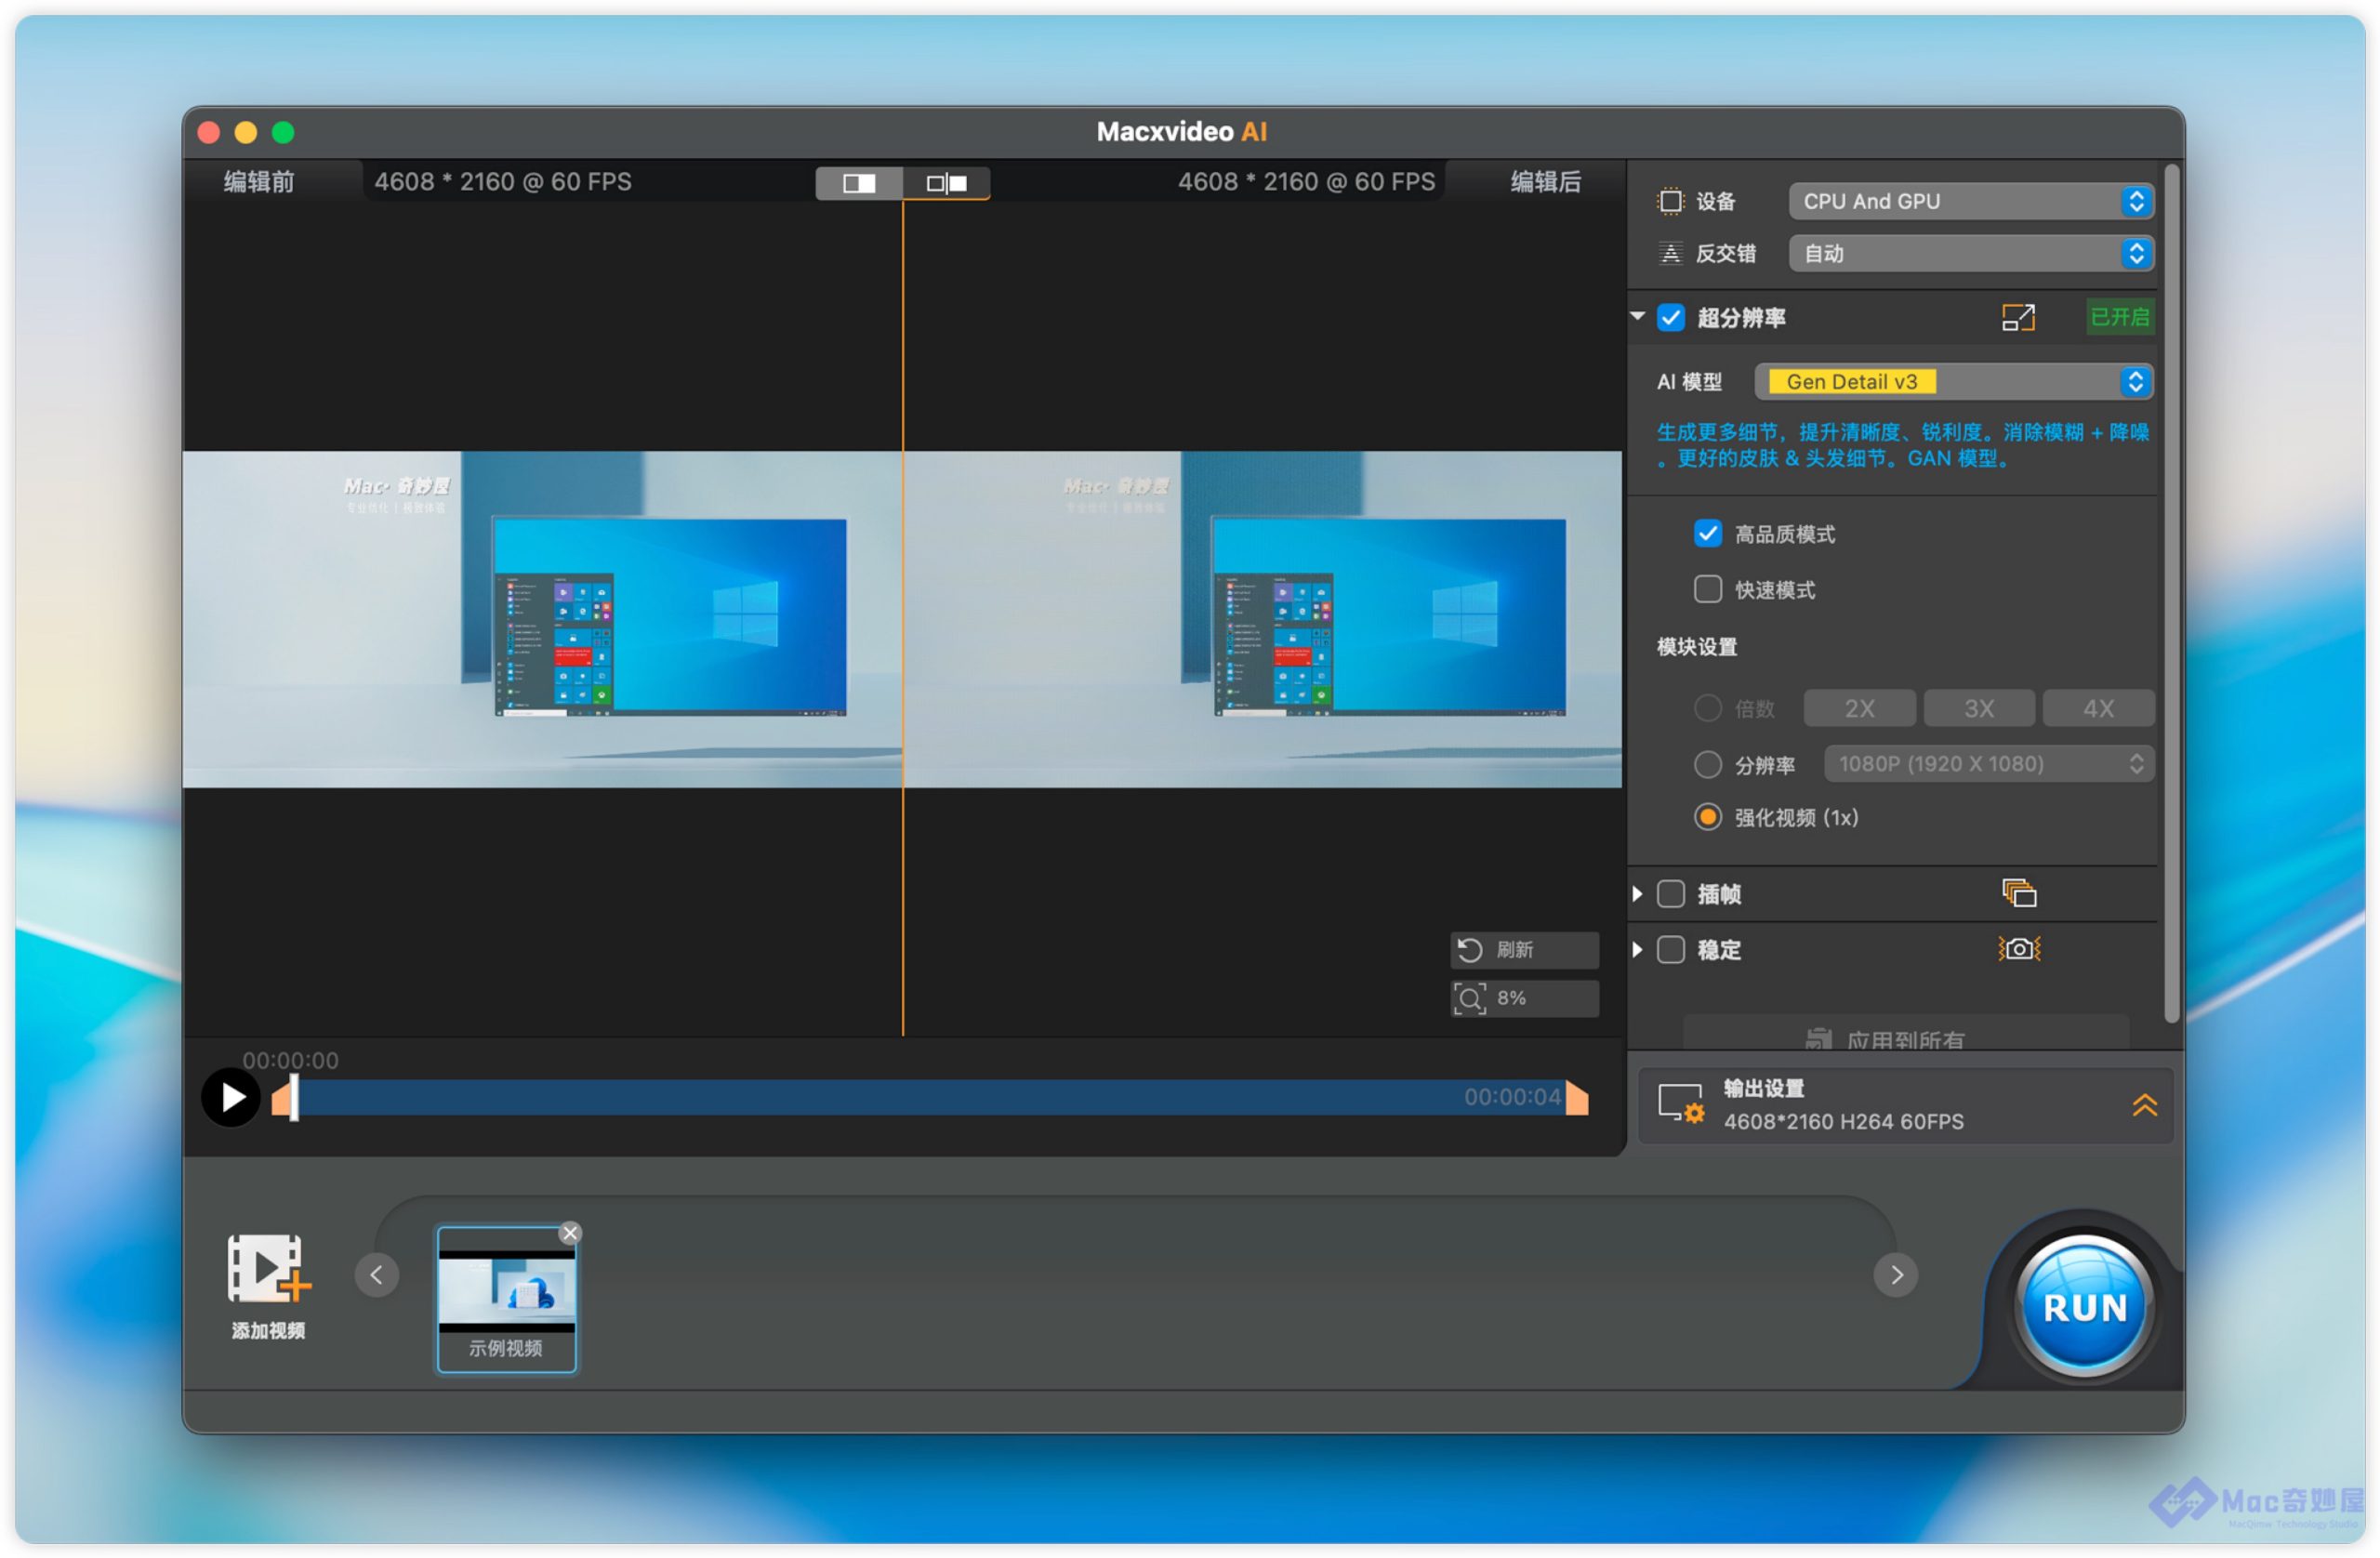
Task: Click the 8% zoom button
Action: click(x=1523, y=997)
